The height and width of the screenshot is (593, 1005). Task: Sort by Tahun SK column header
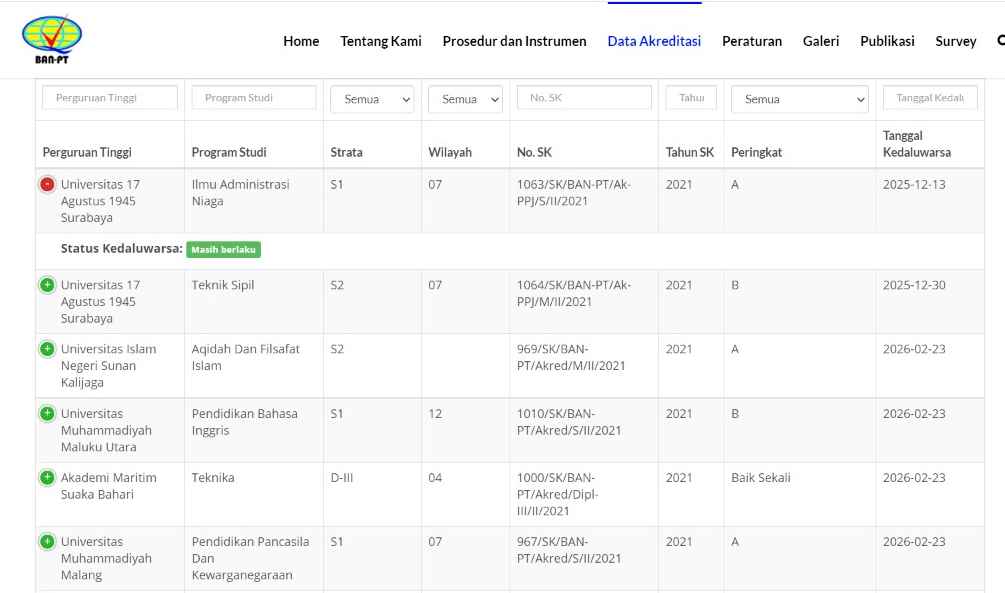[690, 153]
